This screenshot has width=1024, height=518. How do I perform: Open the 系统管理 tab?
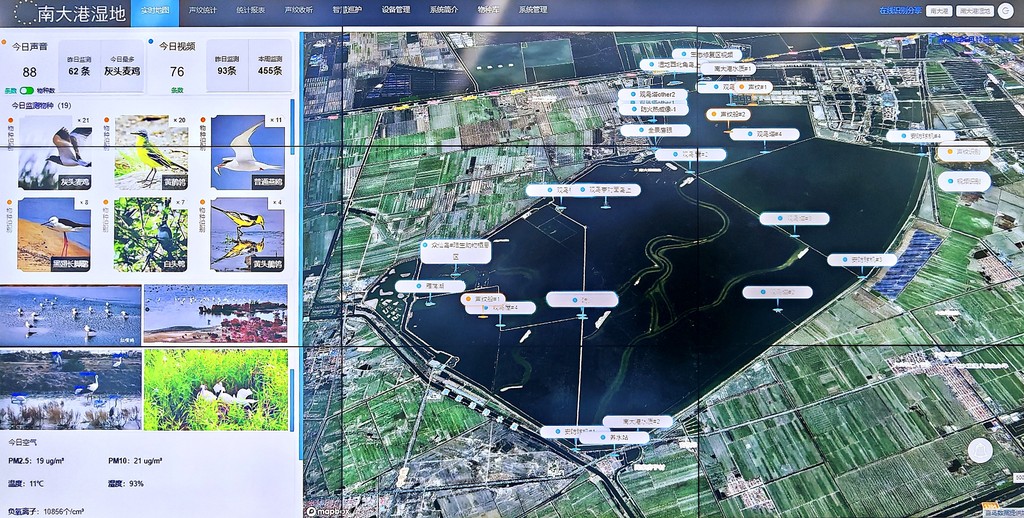click(533, 10)
